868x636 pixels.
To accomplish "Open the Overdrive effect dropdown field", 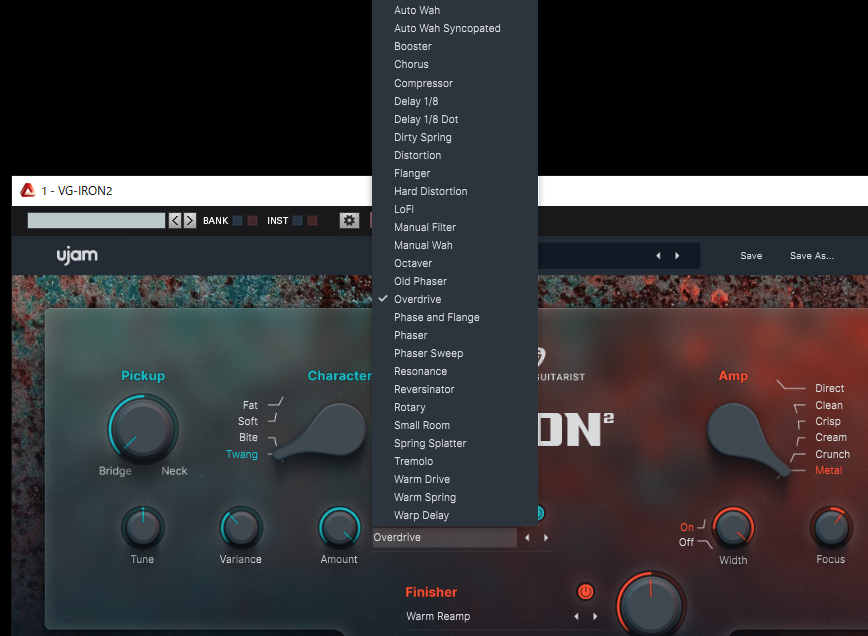I will click(445, 537).
